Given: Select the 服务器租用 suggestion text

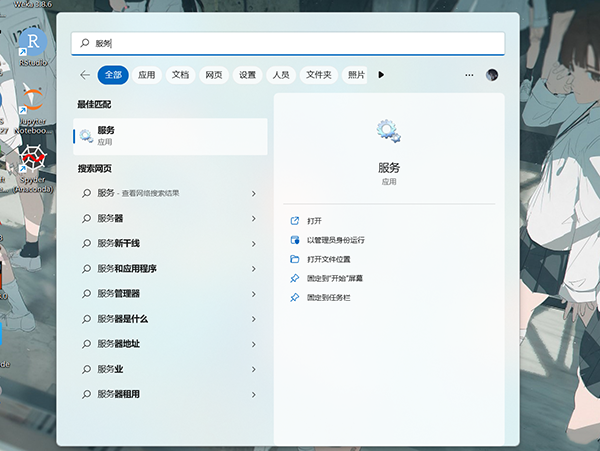Looking at the screenshot, I should point(119,394).
